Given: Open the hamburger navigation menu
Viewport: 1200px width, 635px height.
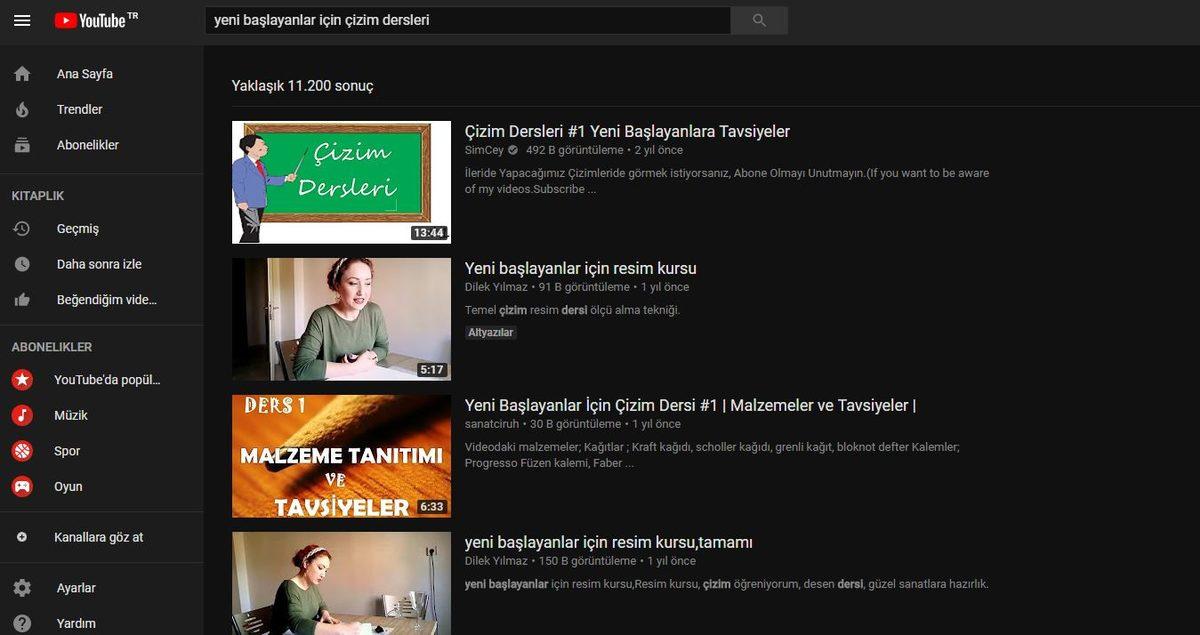Looking at the screenshot, I should [22, 20].
